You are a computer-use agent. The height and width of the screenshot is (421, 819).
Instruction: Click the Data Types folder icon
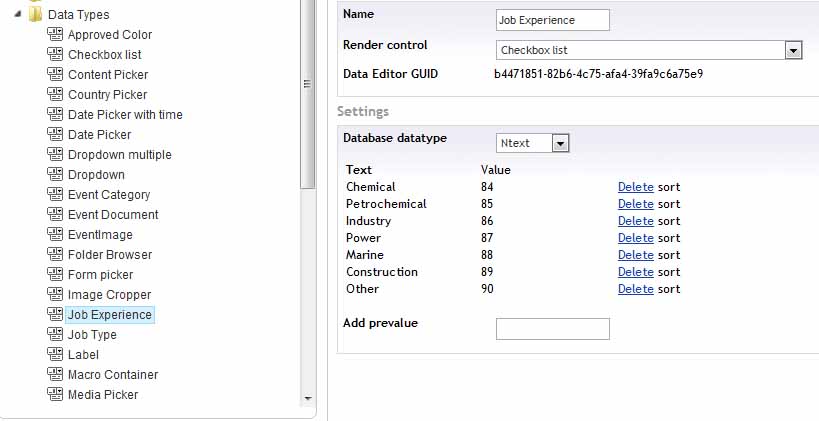[36, 15]
